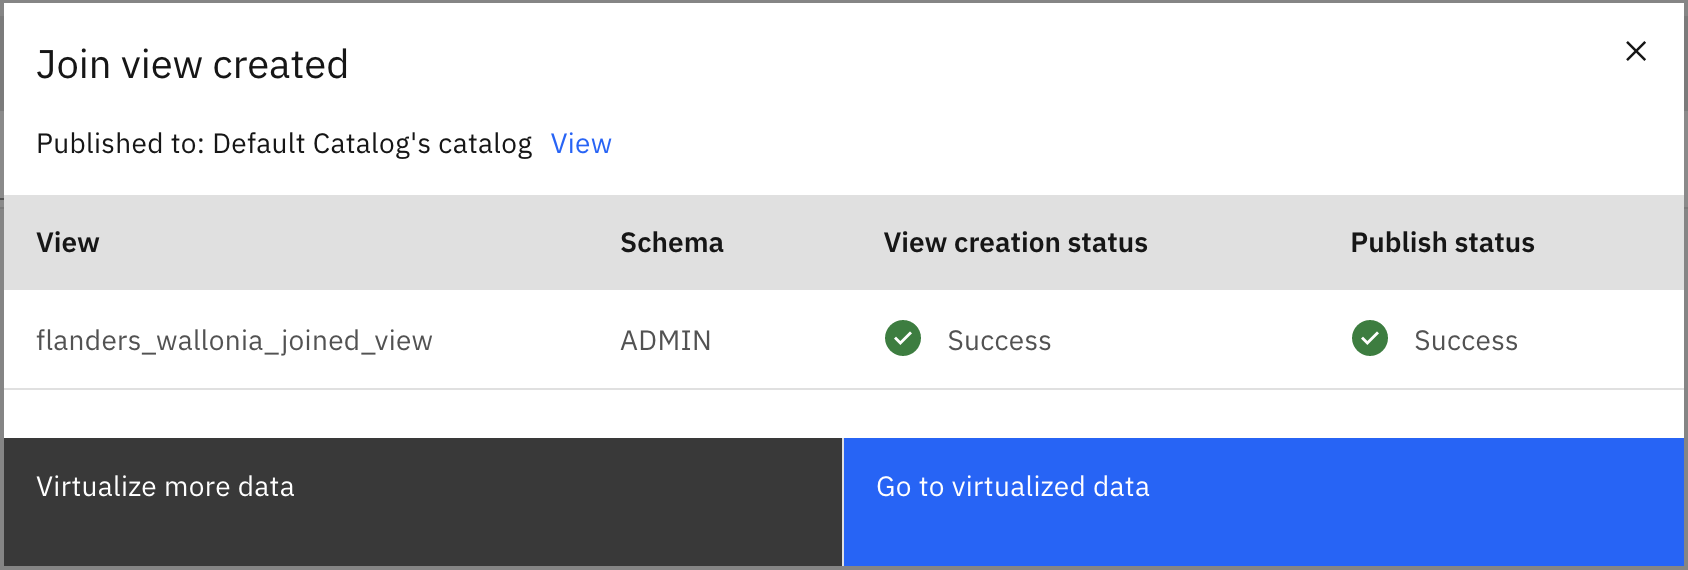Click the ADMIN schema cell
The width and height of the screenshot is (1688, 570).
click(x=666, y=341)
